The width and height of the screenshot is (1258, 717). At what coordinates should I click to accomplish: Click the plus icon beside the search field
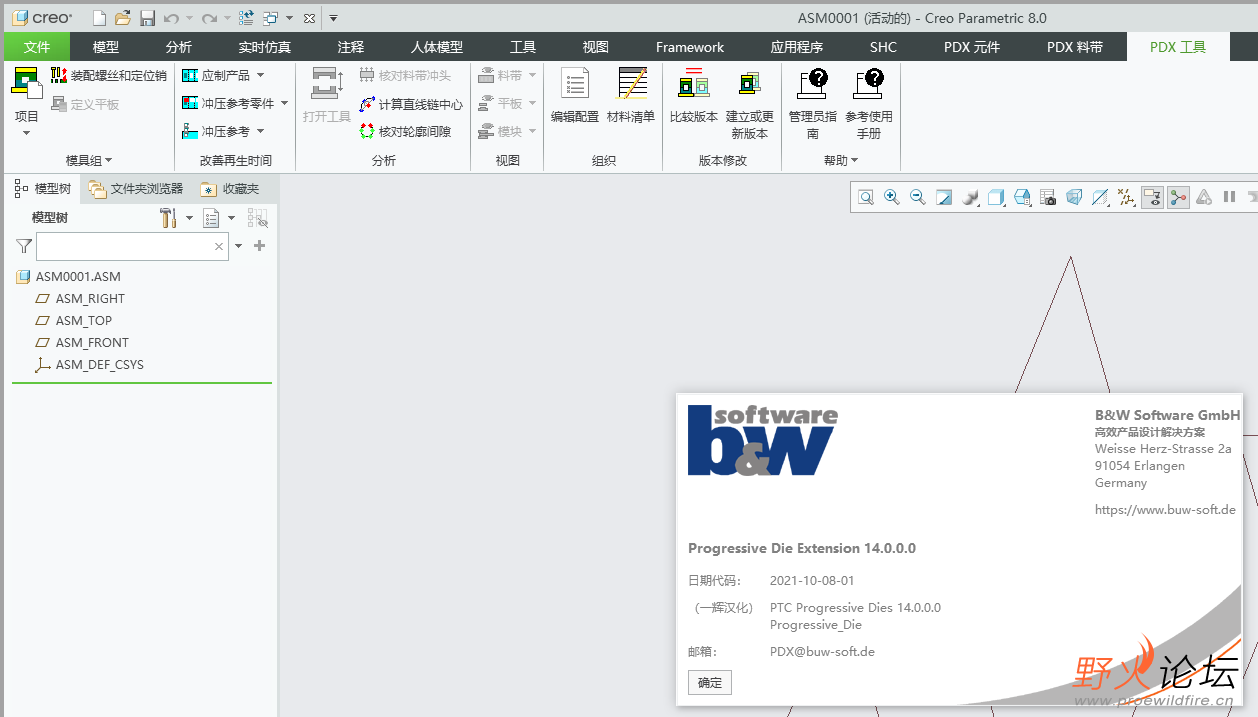click(260, 246)
